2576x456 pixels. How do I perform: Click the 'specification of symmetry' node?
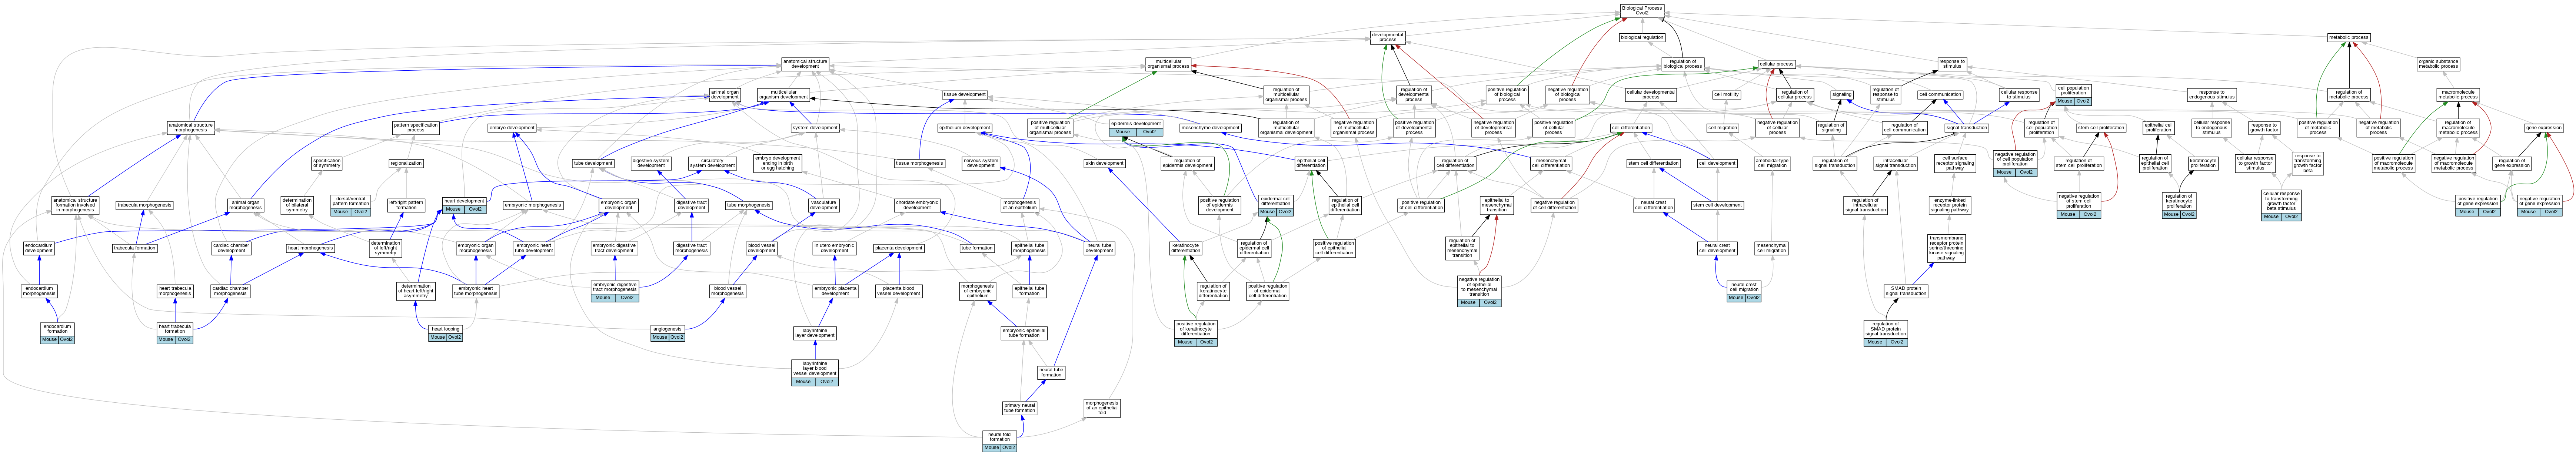click(x=327, y=163)
